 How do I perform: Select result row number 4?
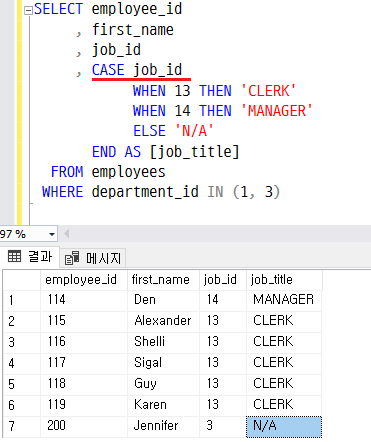pos(22,363)
